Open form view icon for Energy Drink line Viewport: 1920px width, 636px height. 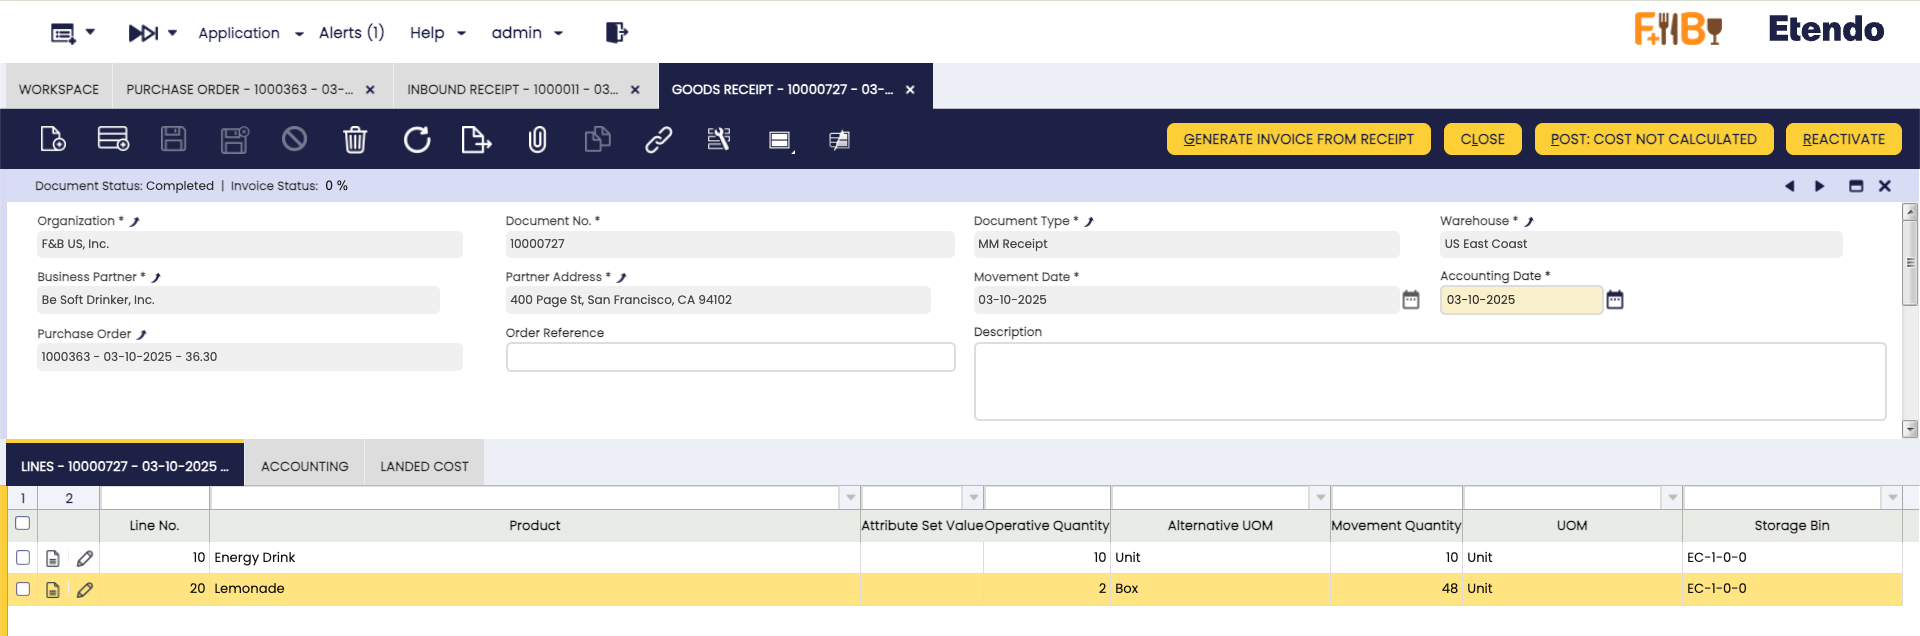click(53, 558)
